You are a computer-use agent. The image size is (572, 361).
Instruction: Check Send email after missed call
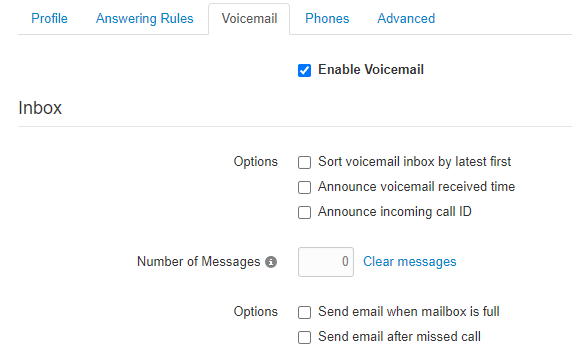(304, 337)
